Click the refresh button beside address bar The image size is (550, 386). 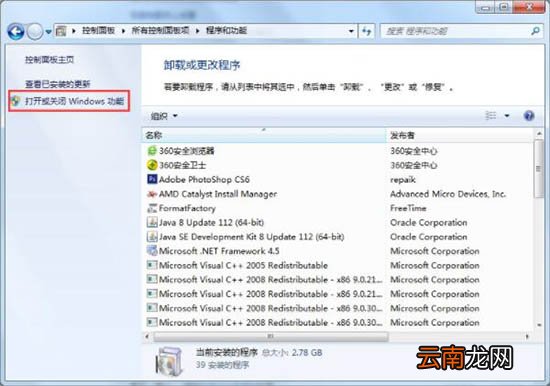coord(367,31)
